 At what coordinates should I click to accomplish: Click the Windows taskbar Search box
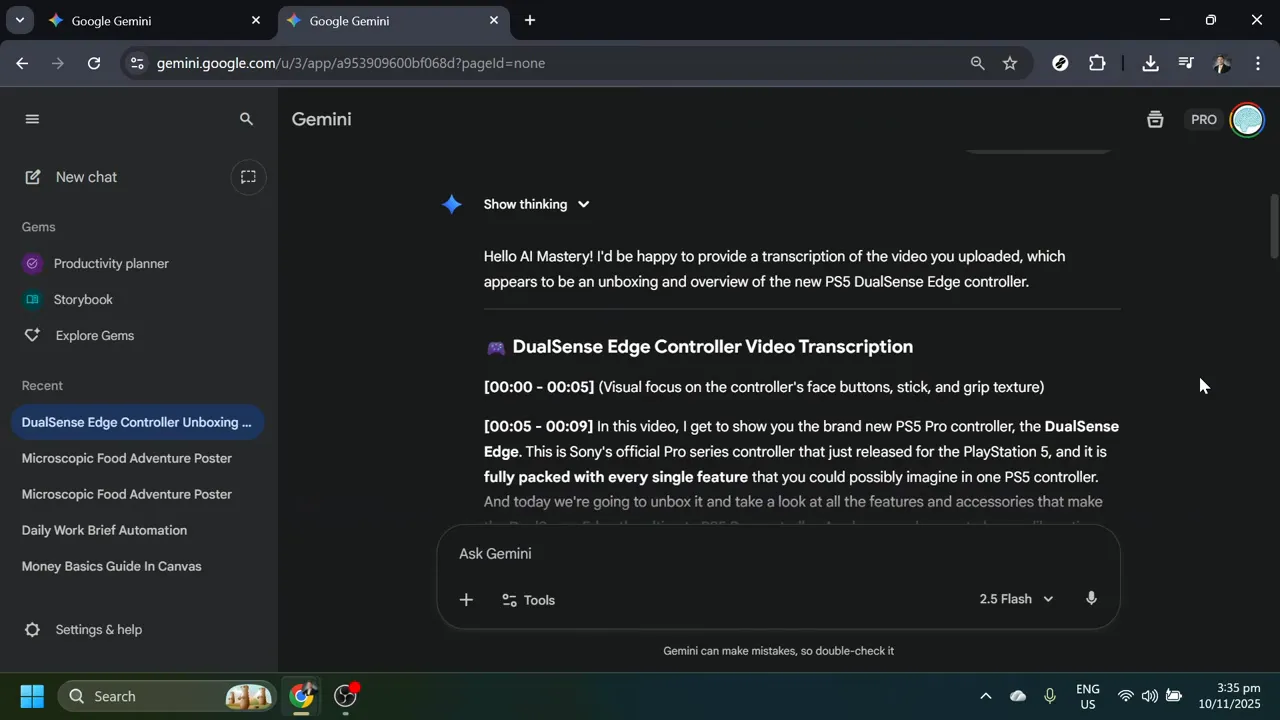click(168, 696)
